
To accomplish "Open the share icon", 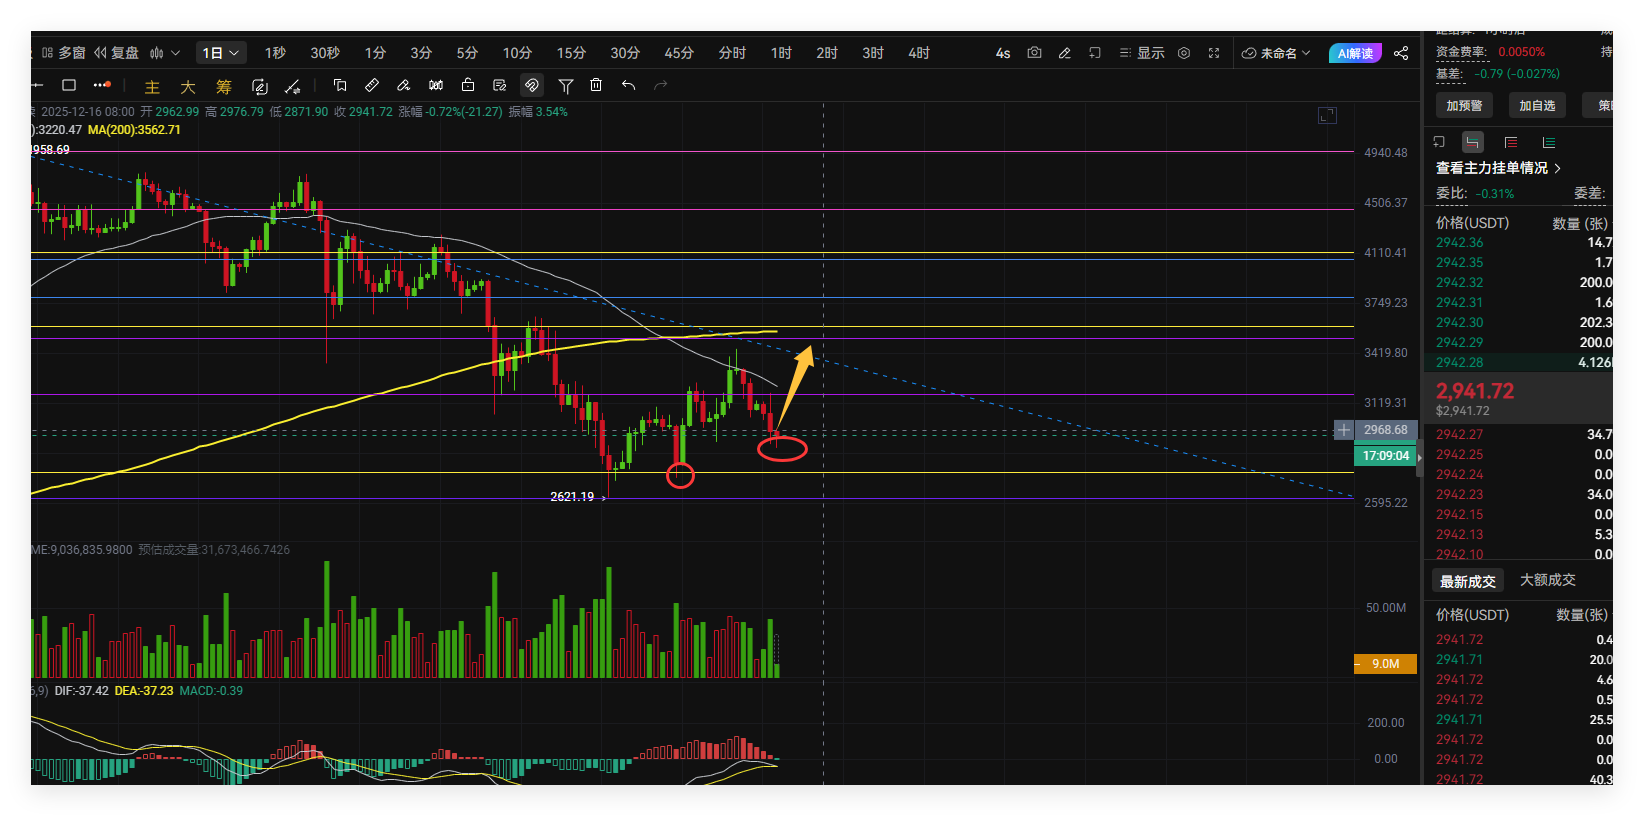I will point(1401,53).
